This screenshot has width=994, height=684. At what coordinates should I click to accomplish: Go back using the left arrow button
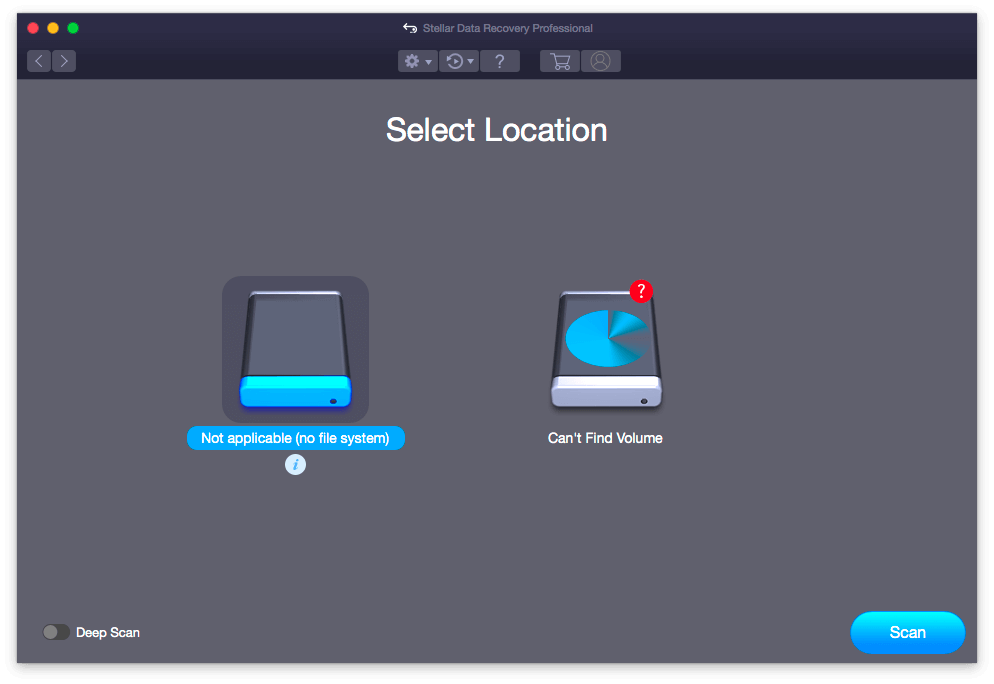pyautogui.click(x=39, y=61)
